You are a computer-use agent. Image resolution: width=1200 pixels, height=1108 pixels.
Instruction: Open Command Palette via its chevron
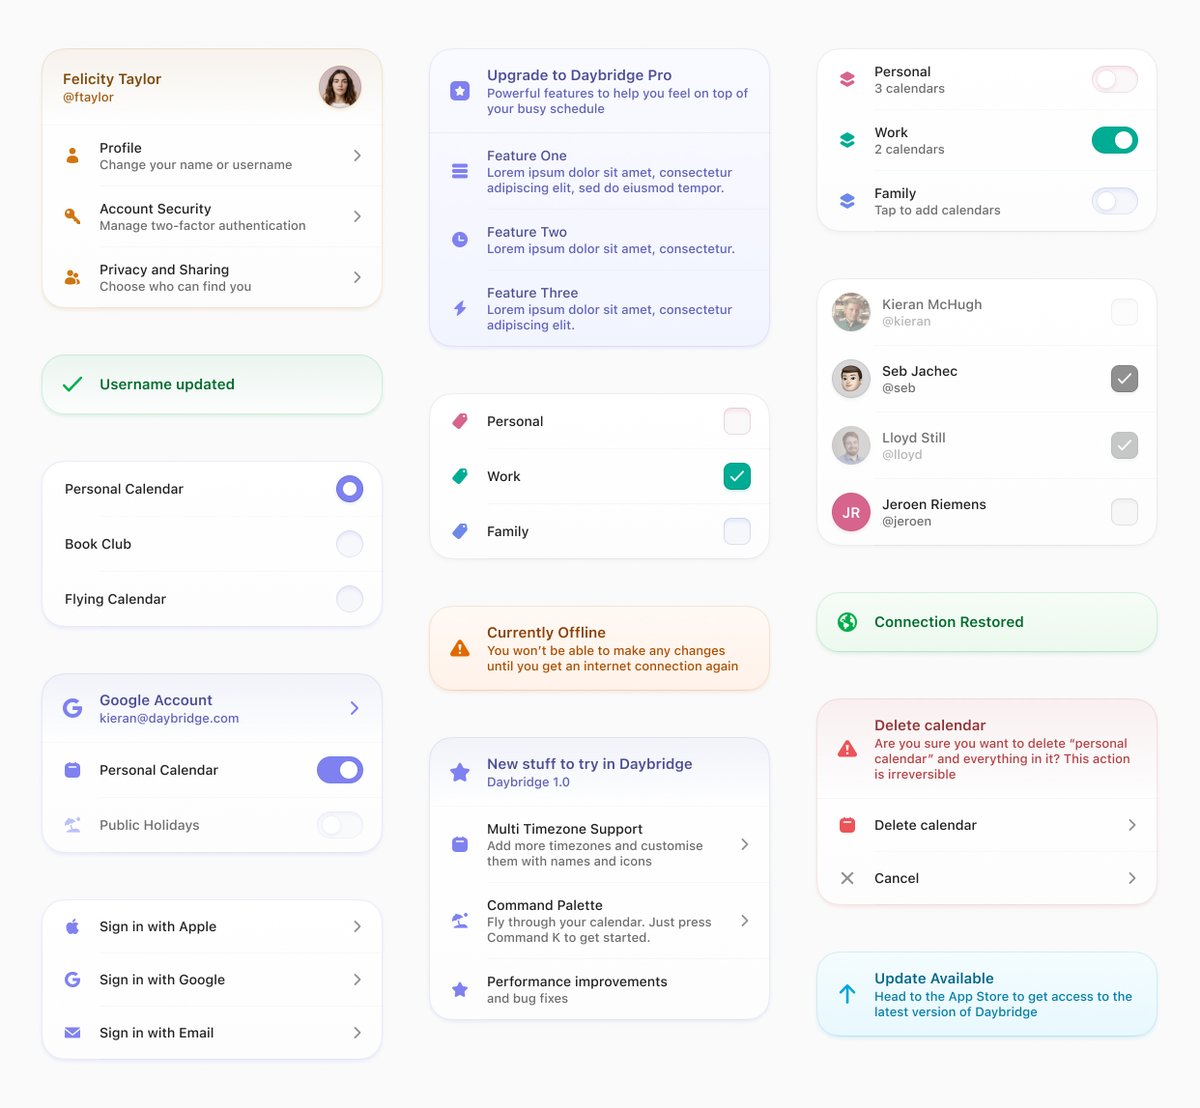[745, 920]
